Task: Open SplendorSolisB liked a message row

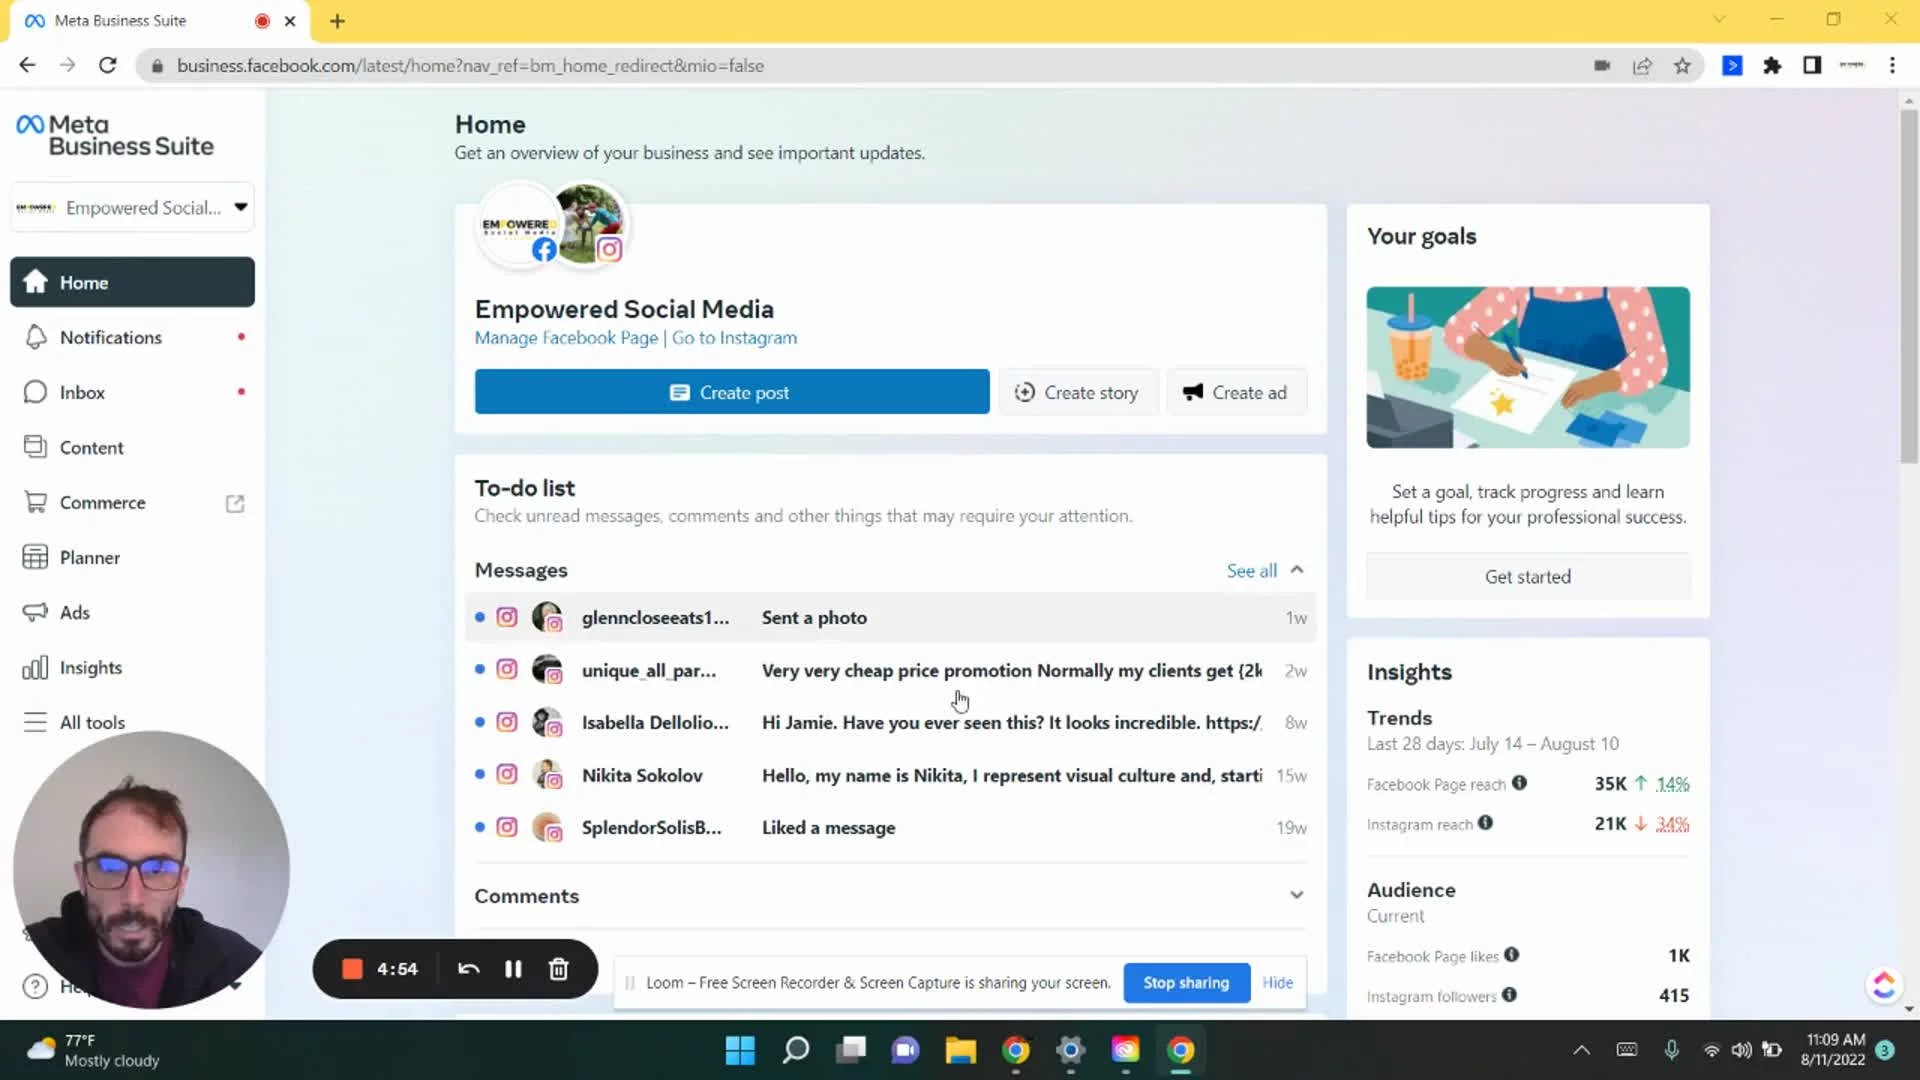Action: [890, 827]
